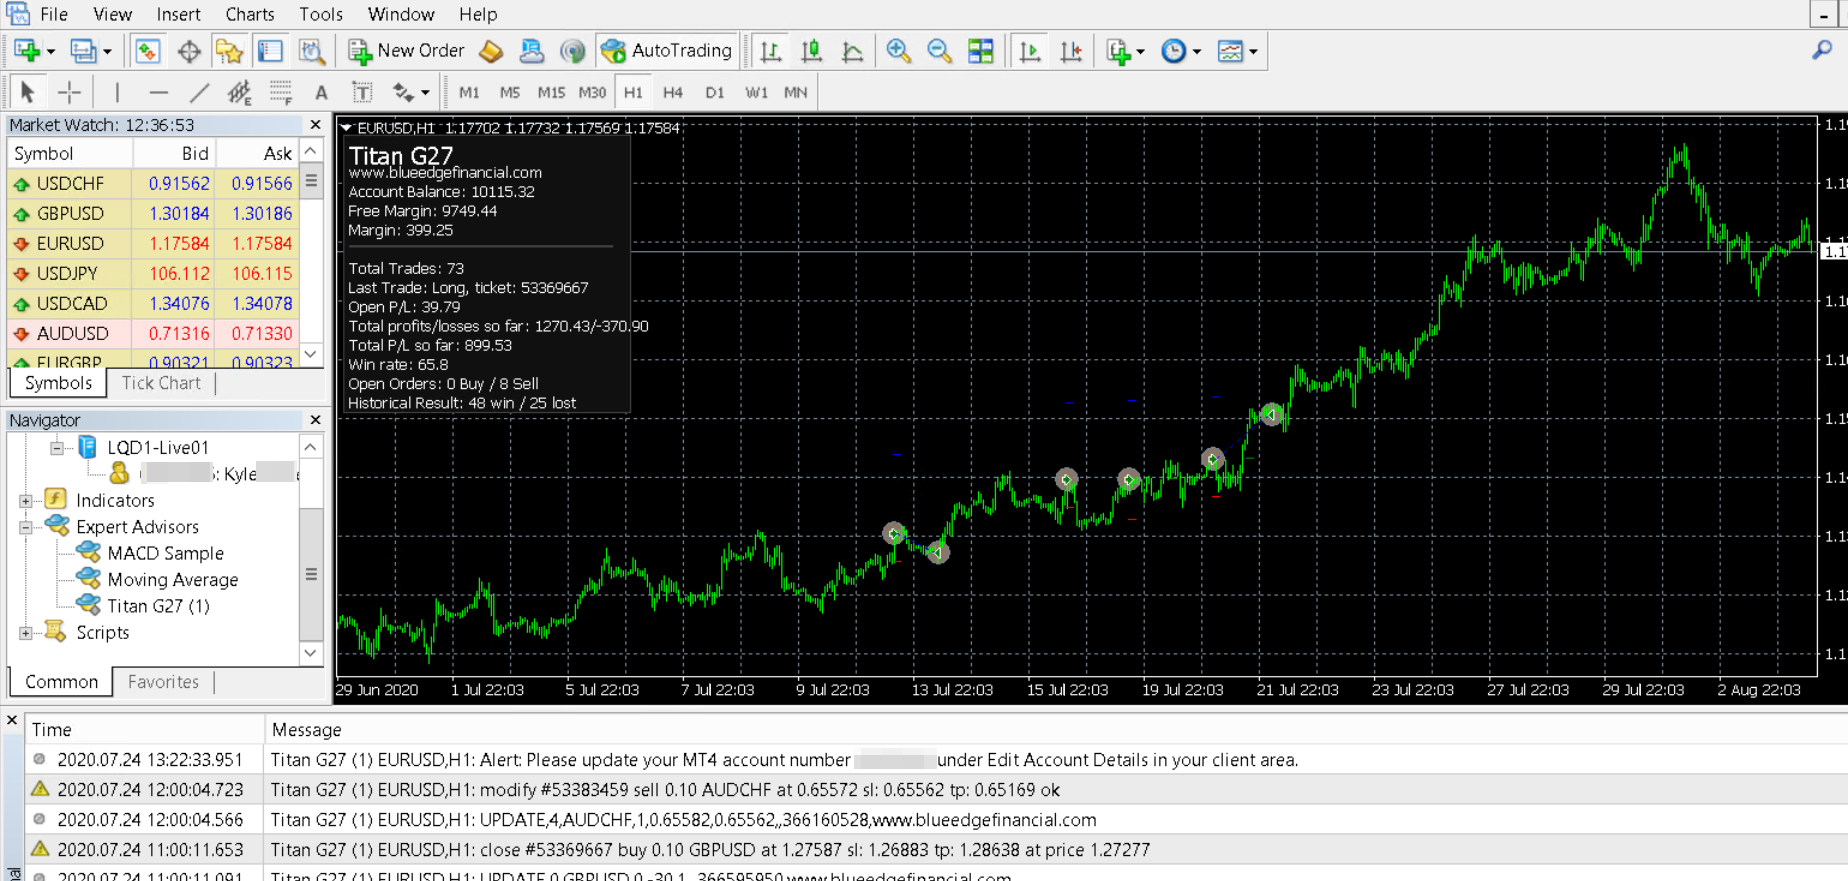Switch to the Favorites tab in Navigator
1848x881 pixels.
pos(163,682)
